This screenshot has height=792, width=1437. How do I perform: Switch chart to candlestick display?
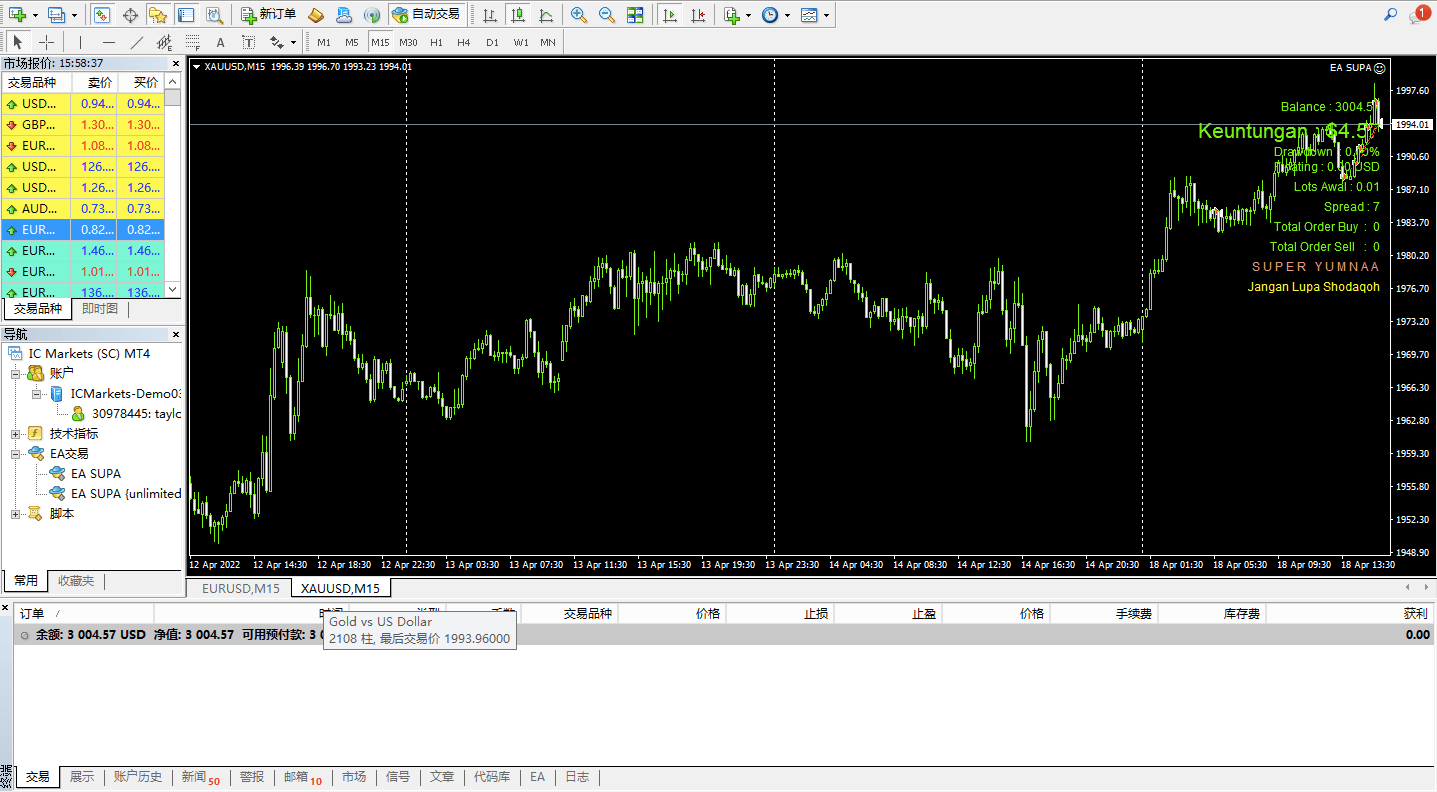coord(517,15)
